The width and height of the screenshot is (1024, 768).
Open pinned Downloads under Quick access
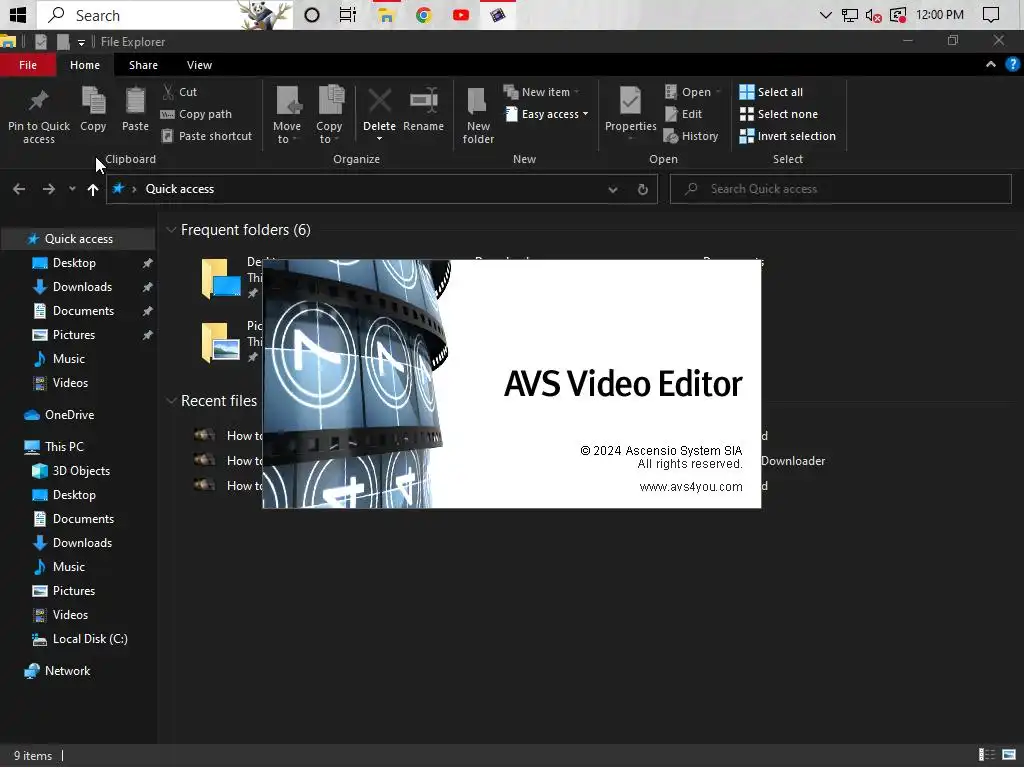click(x=82, y=287)
